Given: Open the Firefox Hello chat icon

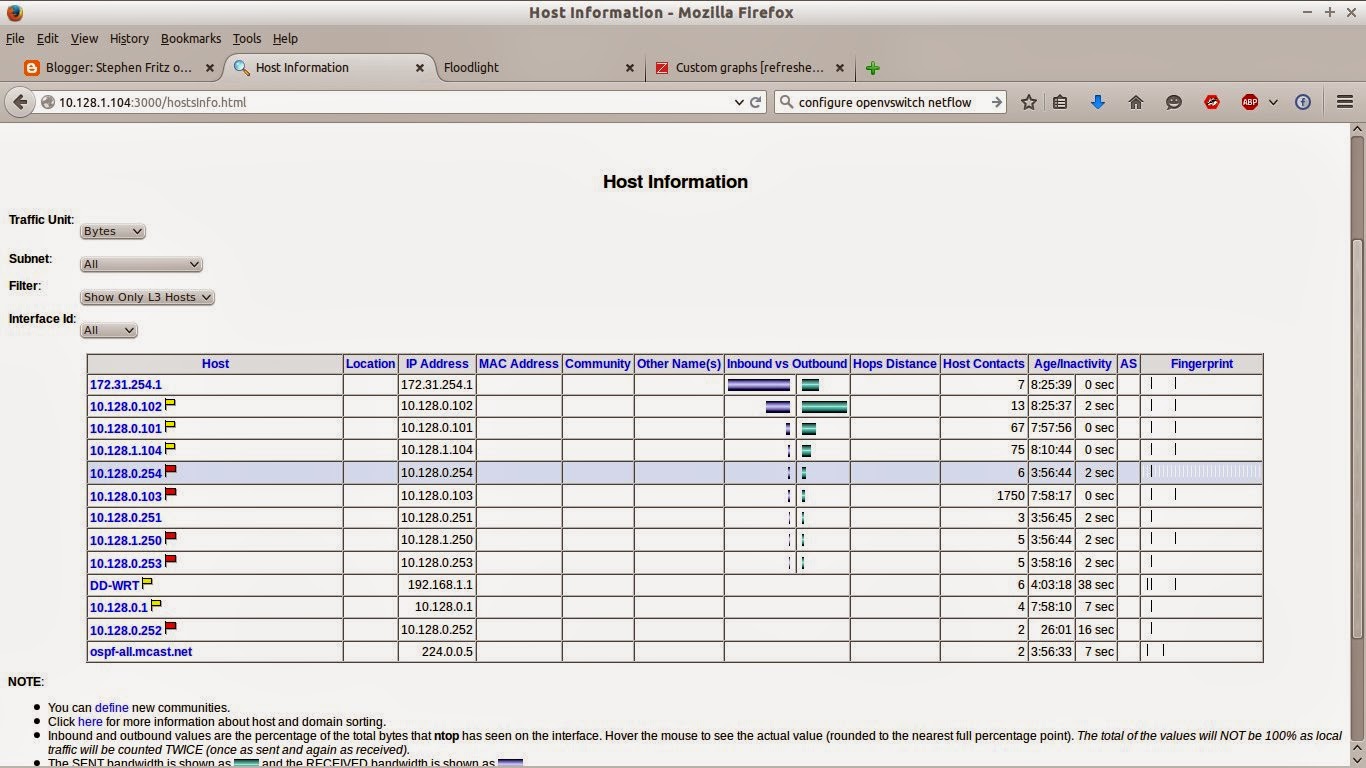Looking at the screenshot, I should pos(1174,101).
